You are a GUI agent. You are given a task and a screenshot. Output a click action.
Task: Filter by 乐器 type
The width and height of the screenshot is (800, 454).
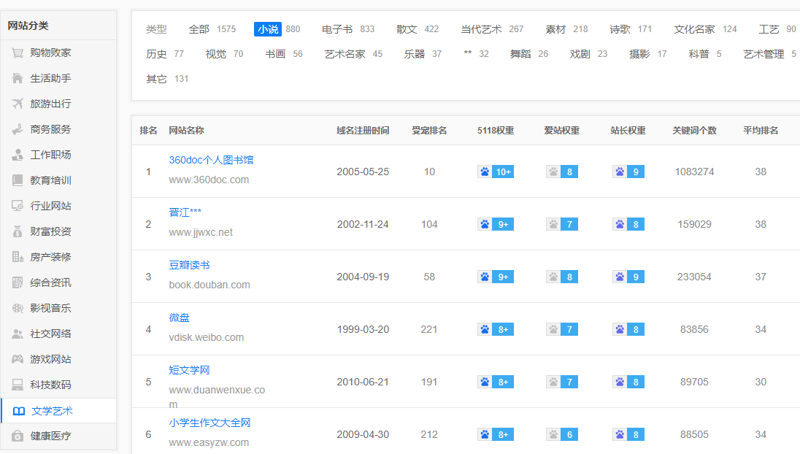tap(414, 54)
